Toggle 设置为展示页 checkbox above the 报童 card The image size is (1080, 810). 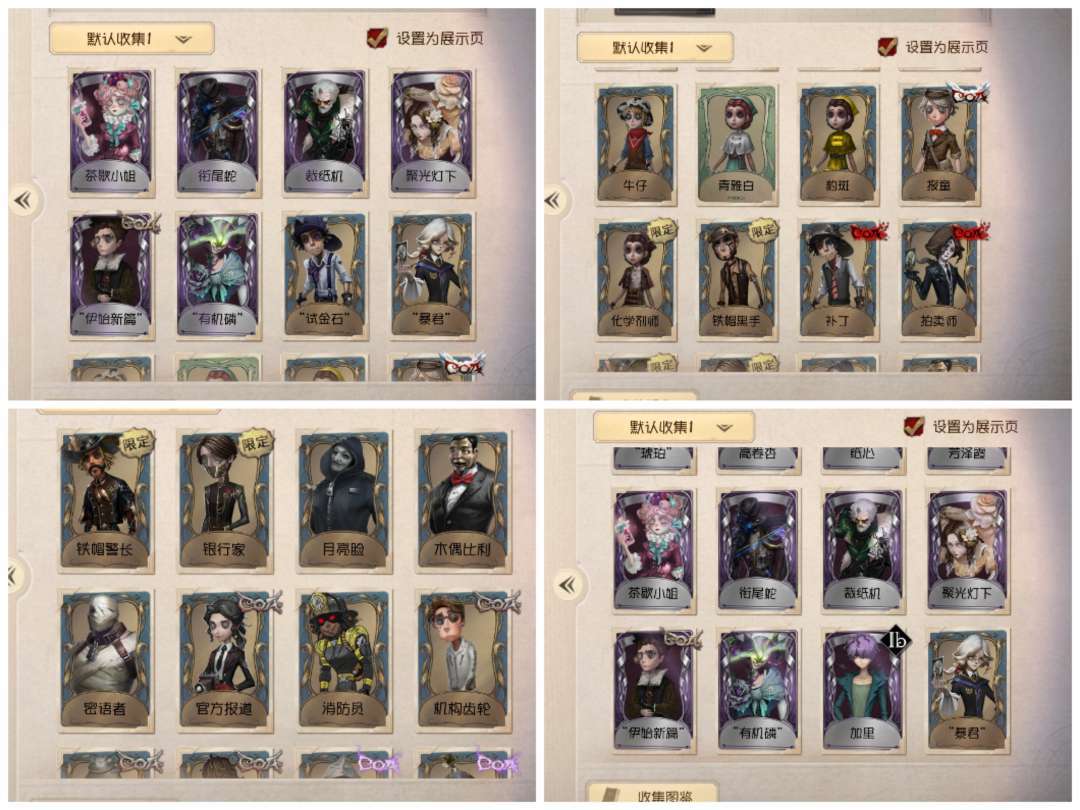pos(887,47)
